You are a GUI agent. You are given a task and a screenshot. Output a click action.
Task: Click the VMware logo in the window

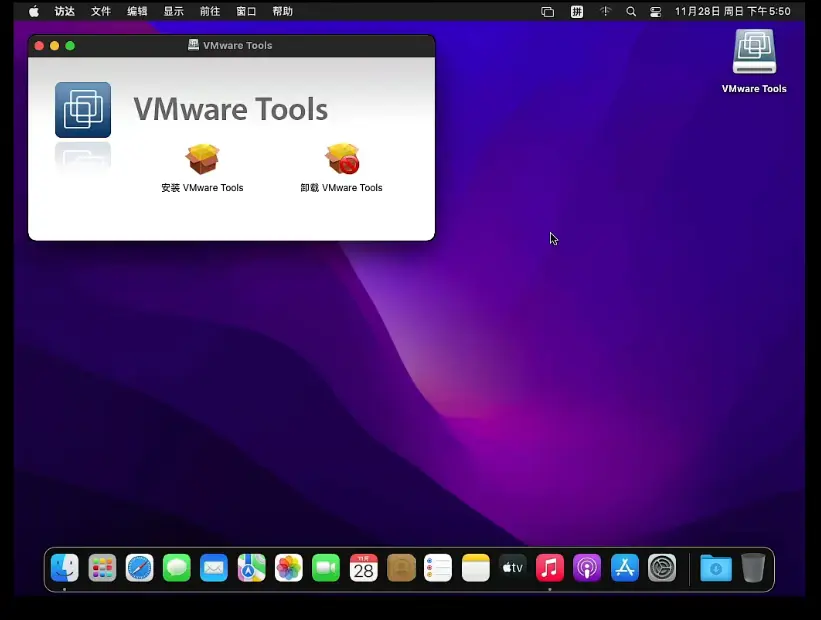(83, 110)
